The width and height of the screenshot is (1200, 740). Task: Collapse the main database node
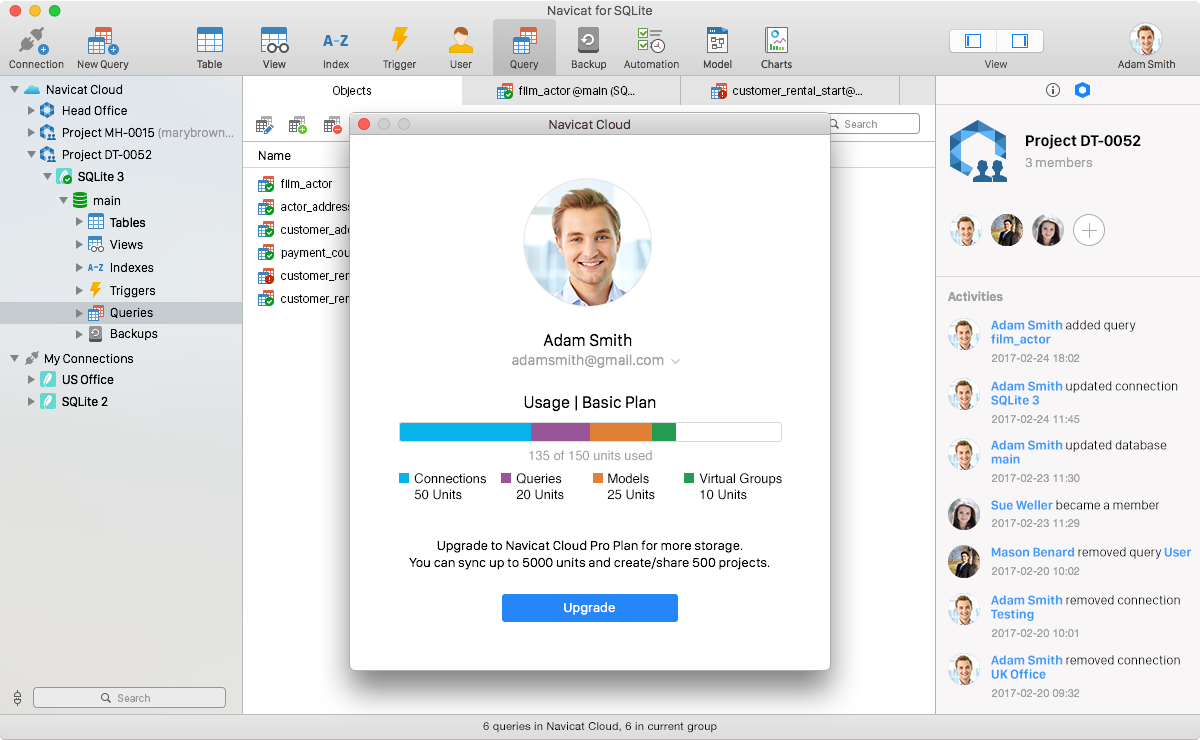coord(63,200)
